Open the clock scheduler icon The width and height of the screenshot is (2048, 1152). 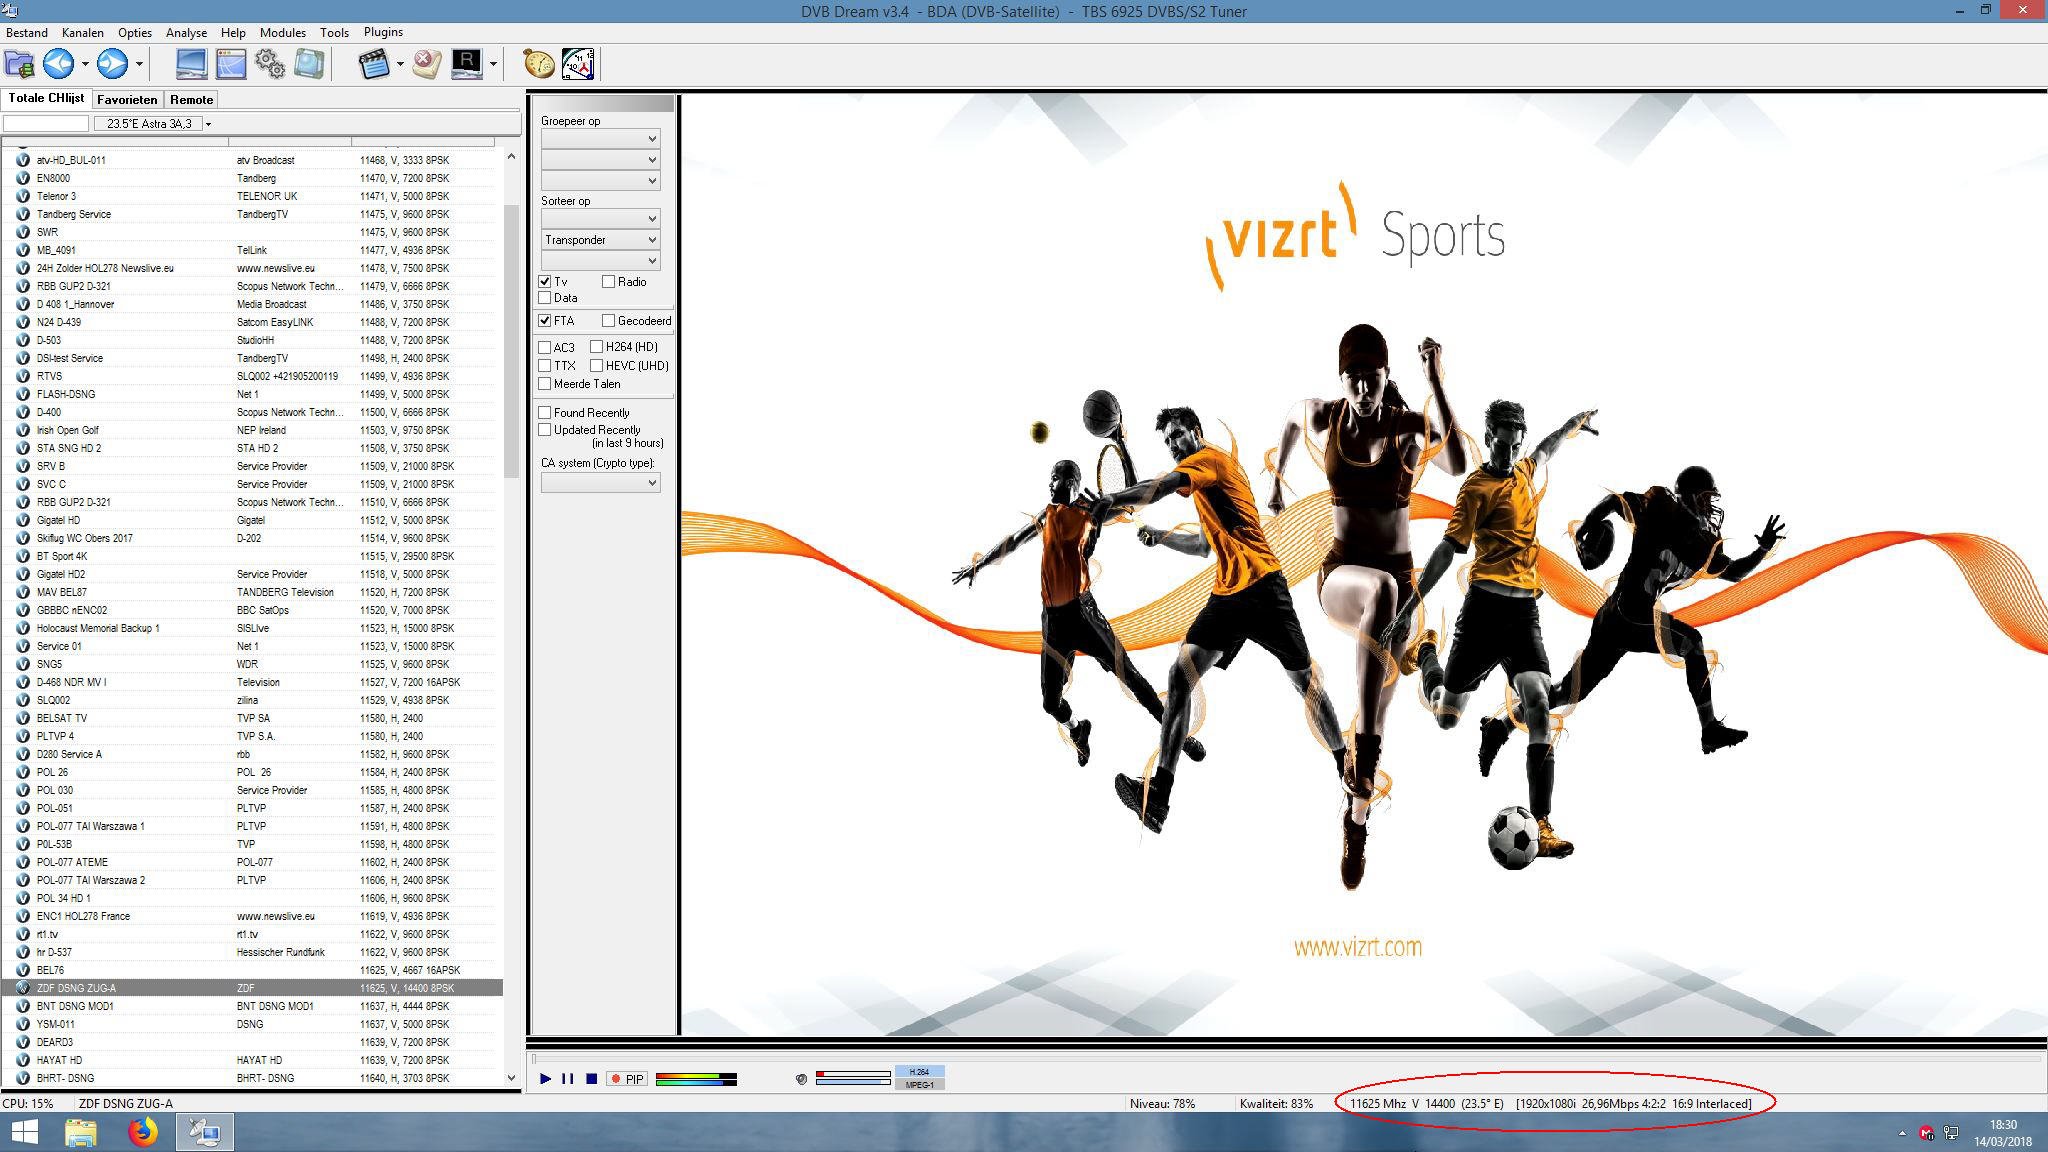(578, 64)
